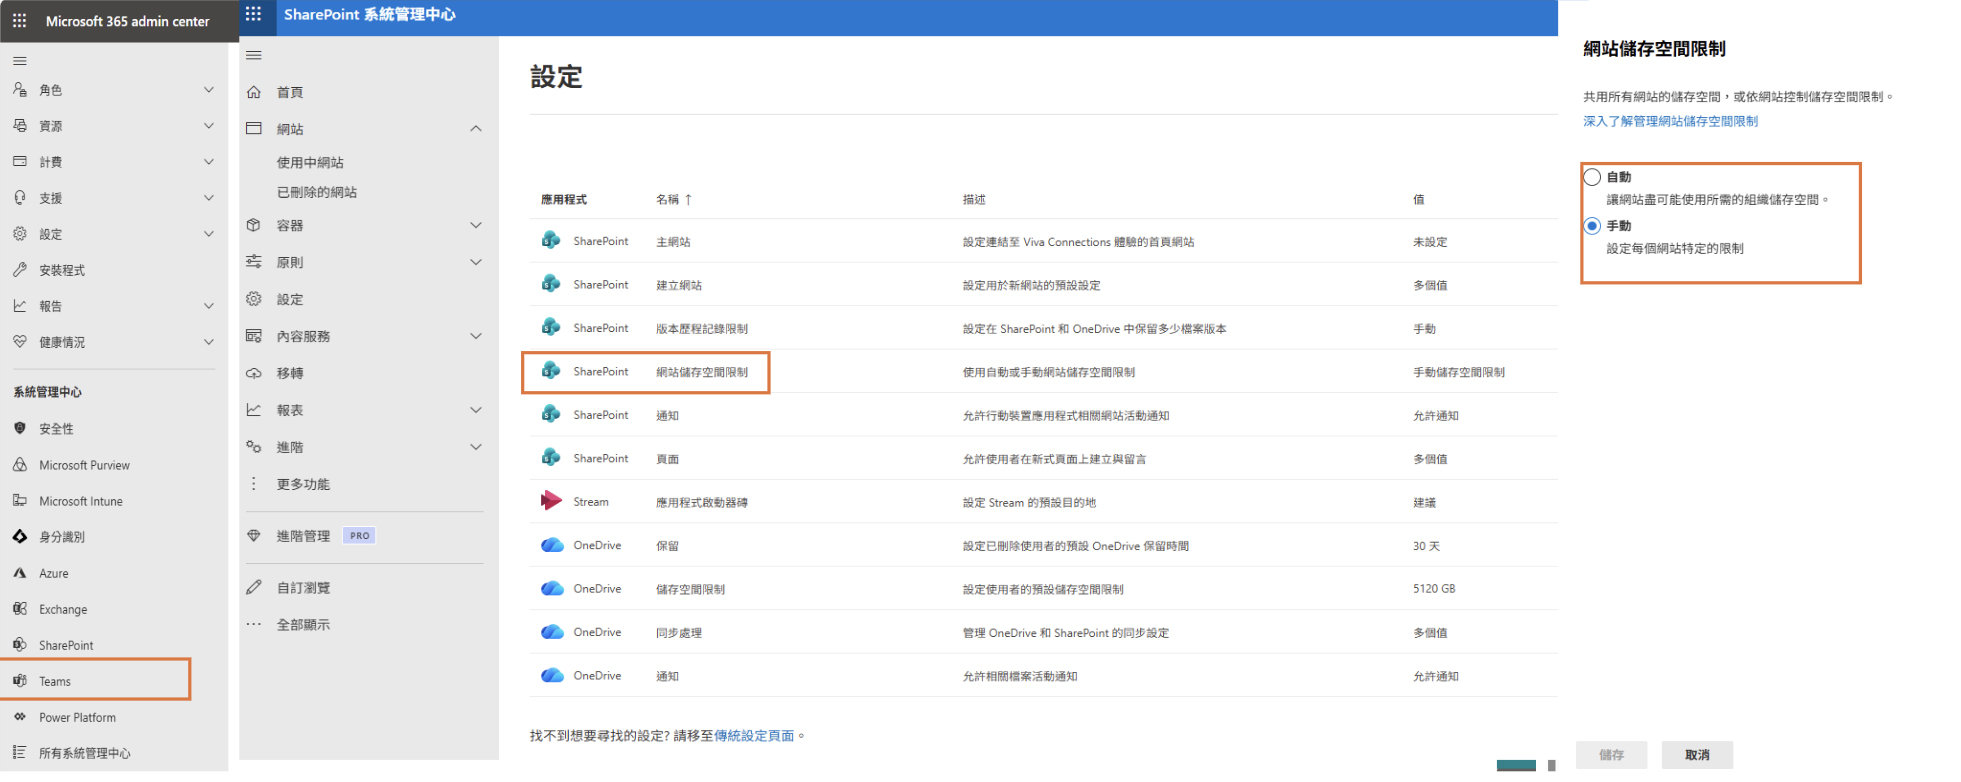Click the 手動儲存空間限制 value cell
The width and height of the screenshot is (1961, 782).
click(1458, 372)
